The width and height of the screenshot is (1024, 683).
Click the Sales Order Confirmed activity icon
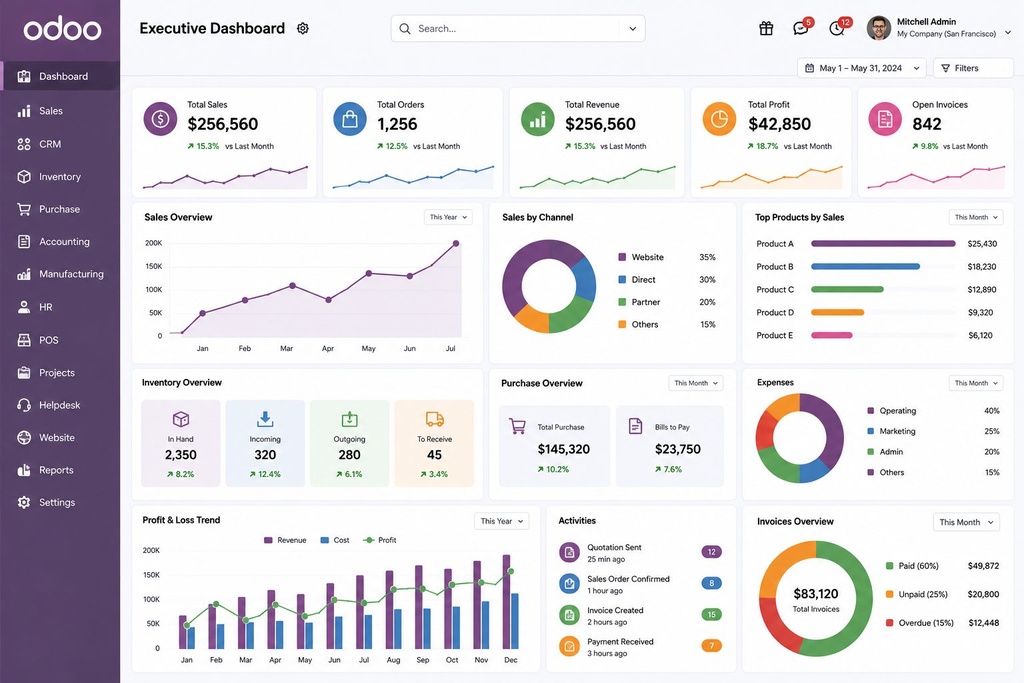pyautogui.click(x=569, y=583)
